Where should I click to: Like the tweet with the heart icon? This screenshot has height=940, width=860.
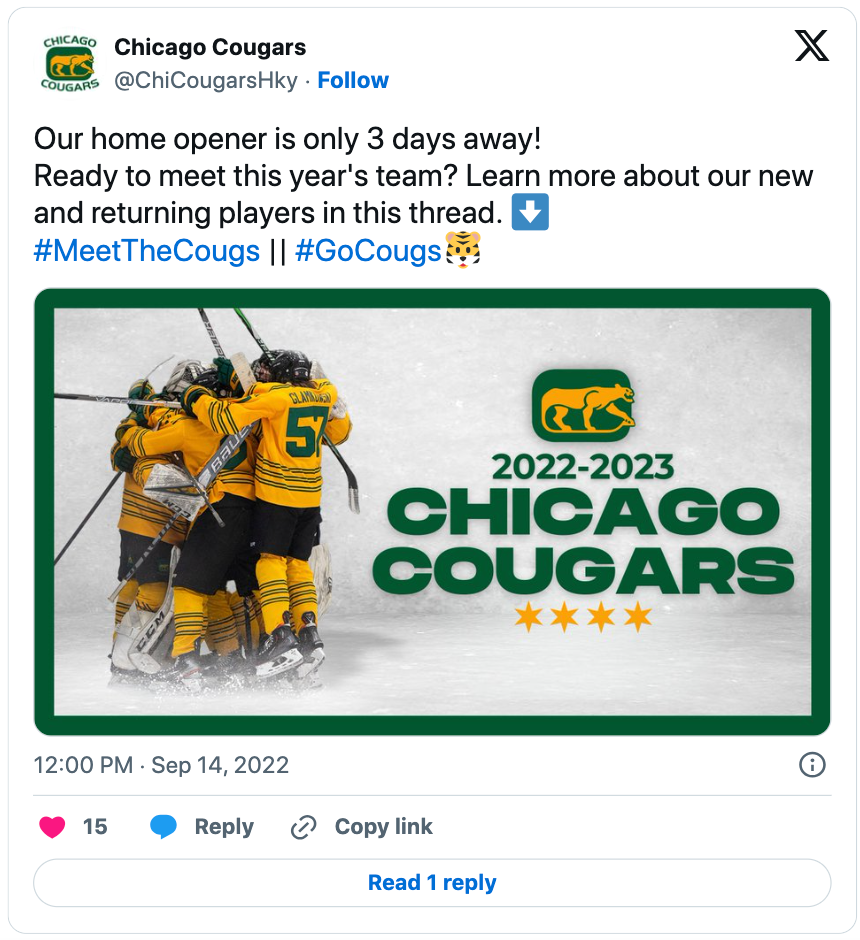coord(52,827)
